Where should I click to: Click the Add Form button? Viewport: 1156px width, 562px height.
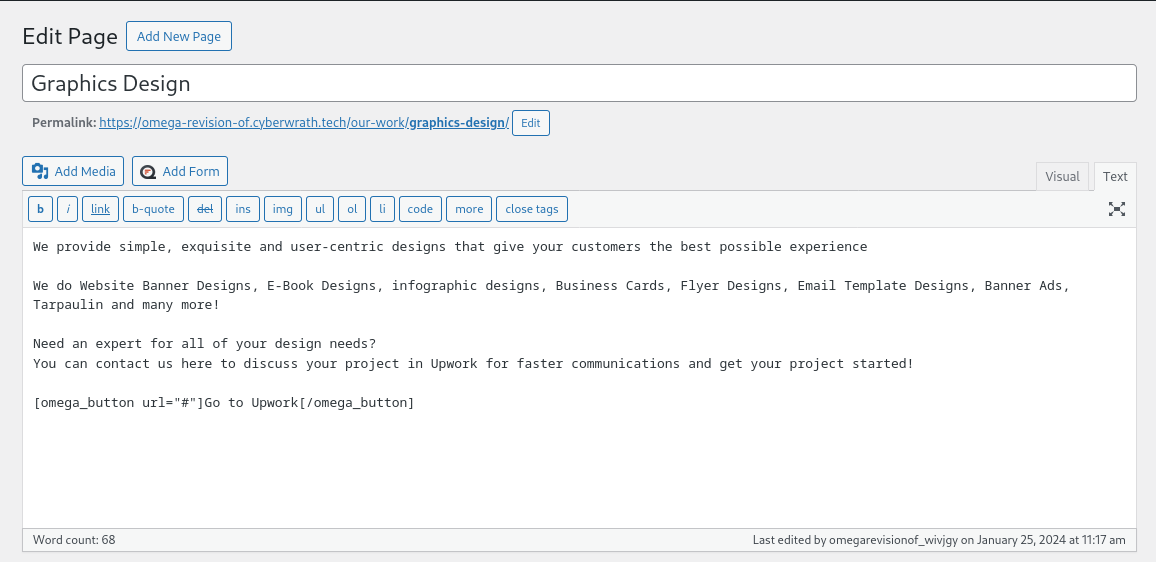coord(180,171)
